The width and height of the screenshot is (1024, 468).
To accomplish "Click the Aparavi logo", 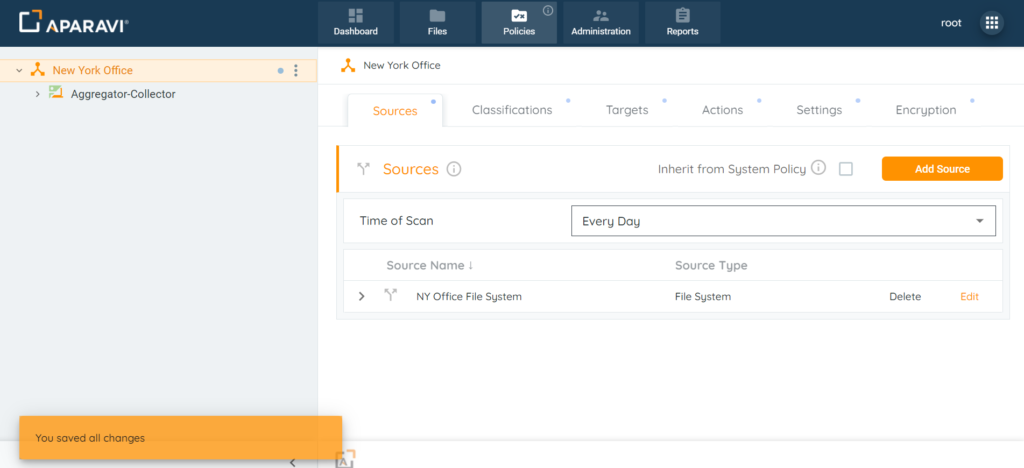I will click(73, 23).
